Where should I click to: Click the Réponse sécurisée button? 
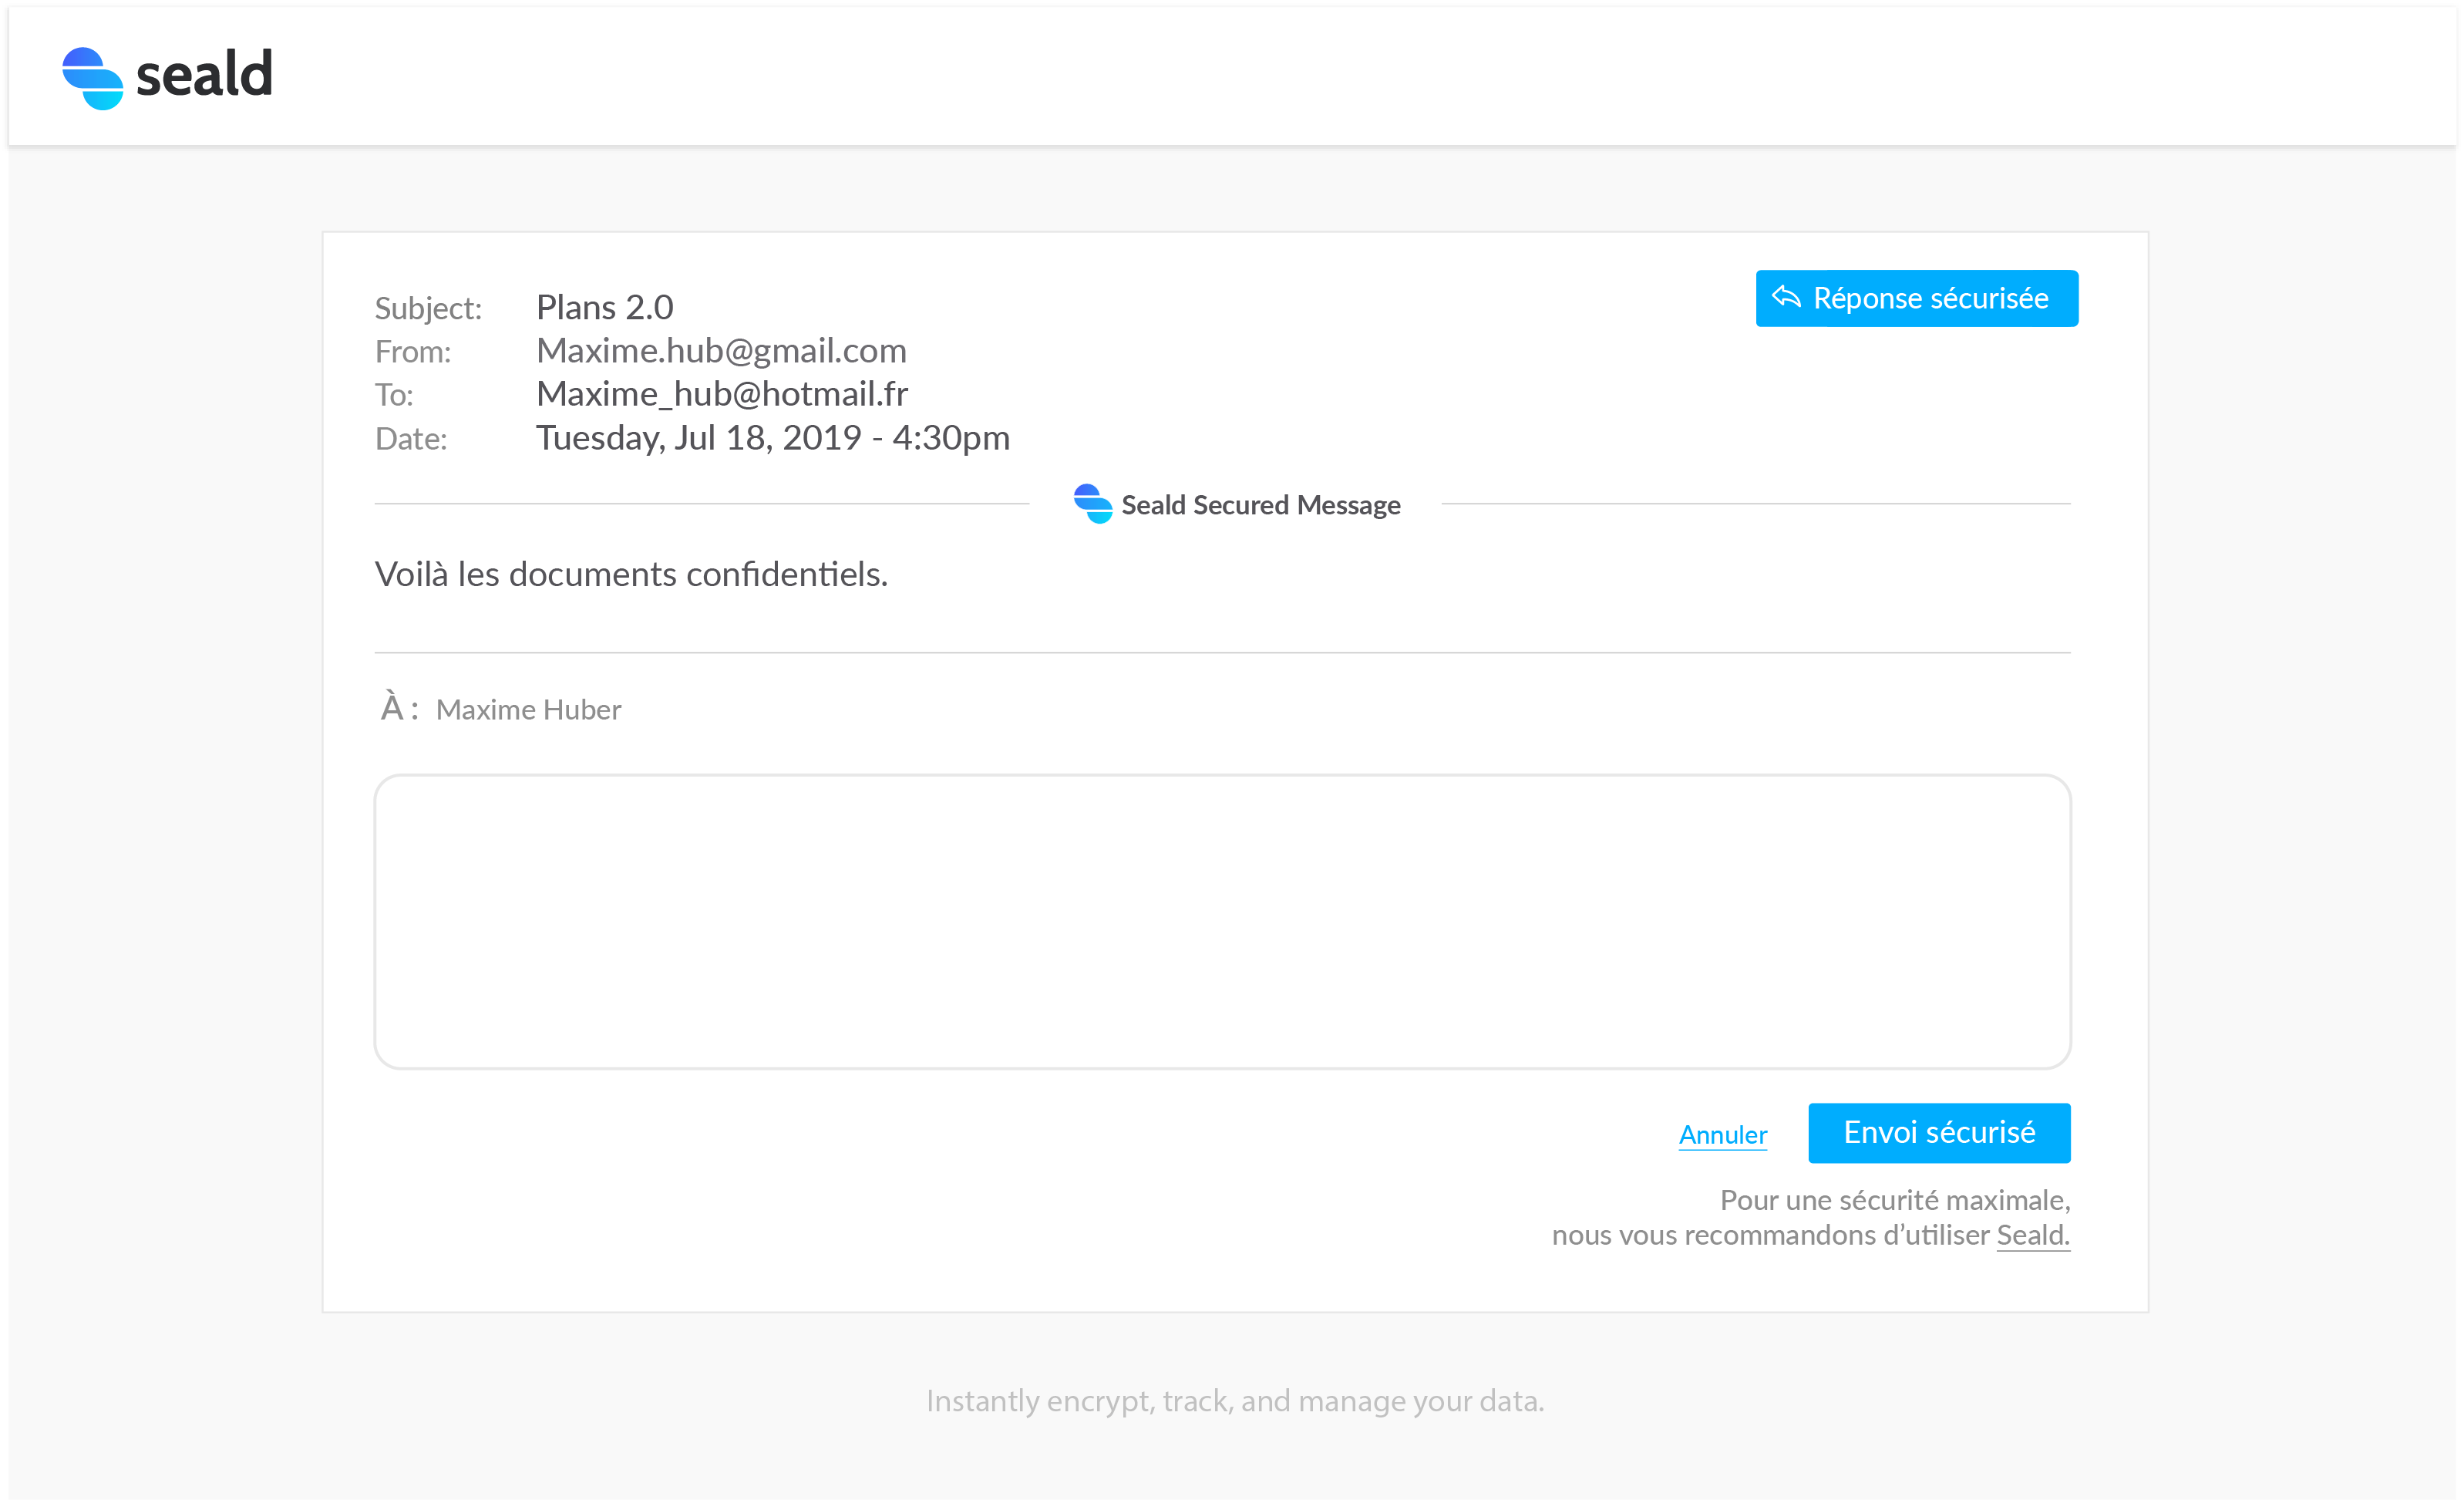click(1917, 299)
